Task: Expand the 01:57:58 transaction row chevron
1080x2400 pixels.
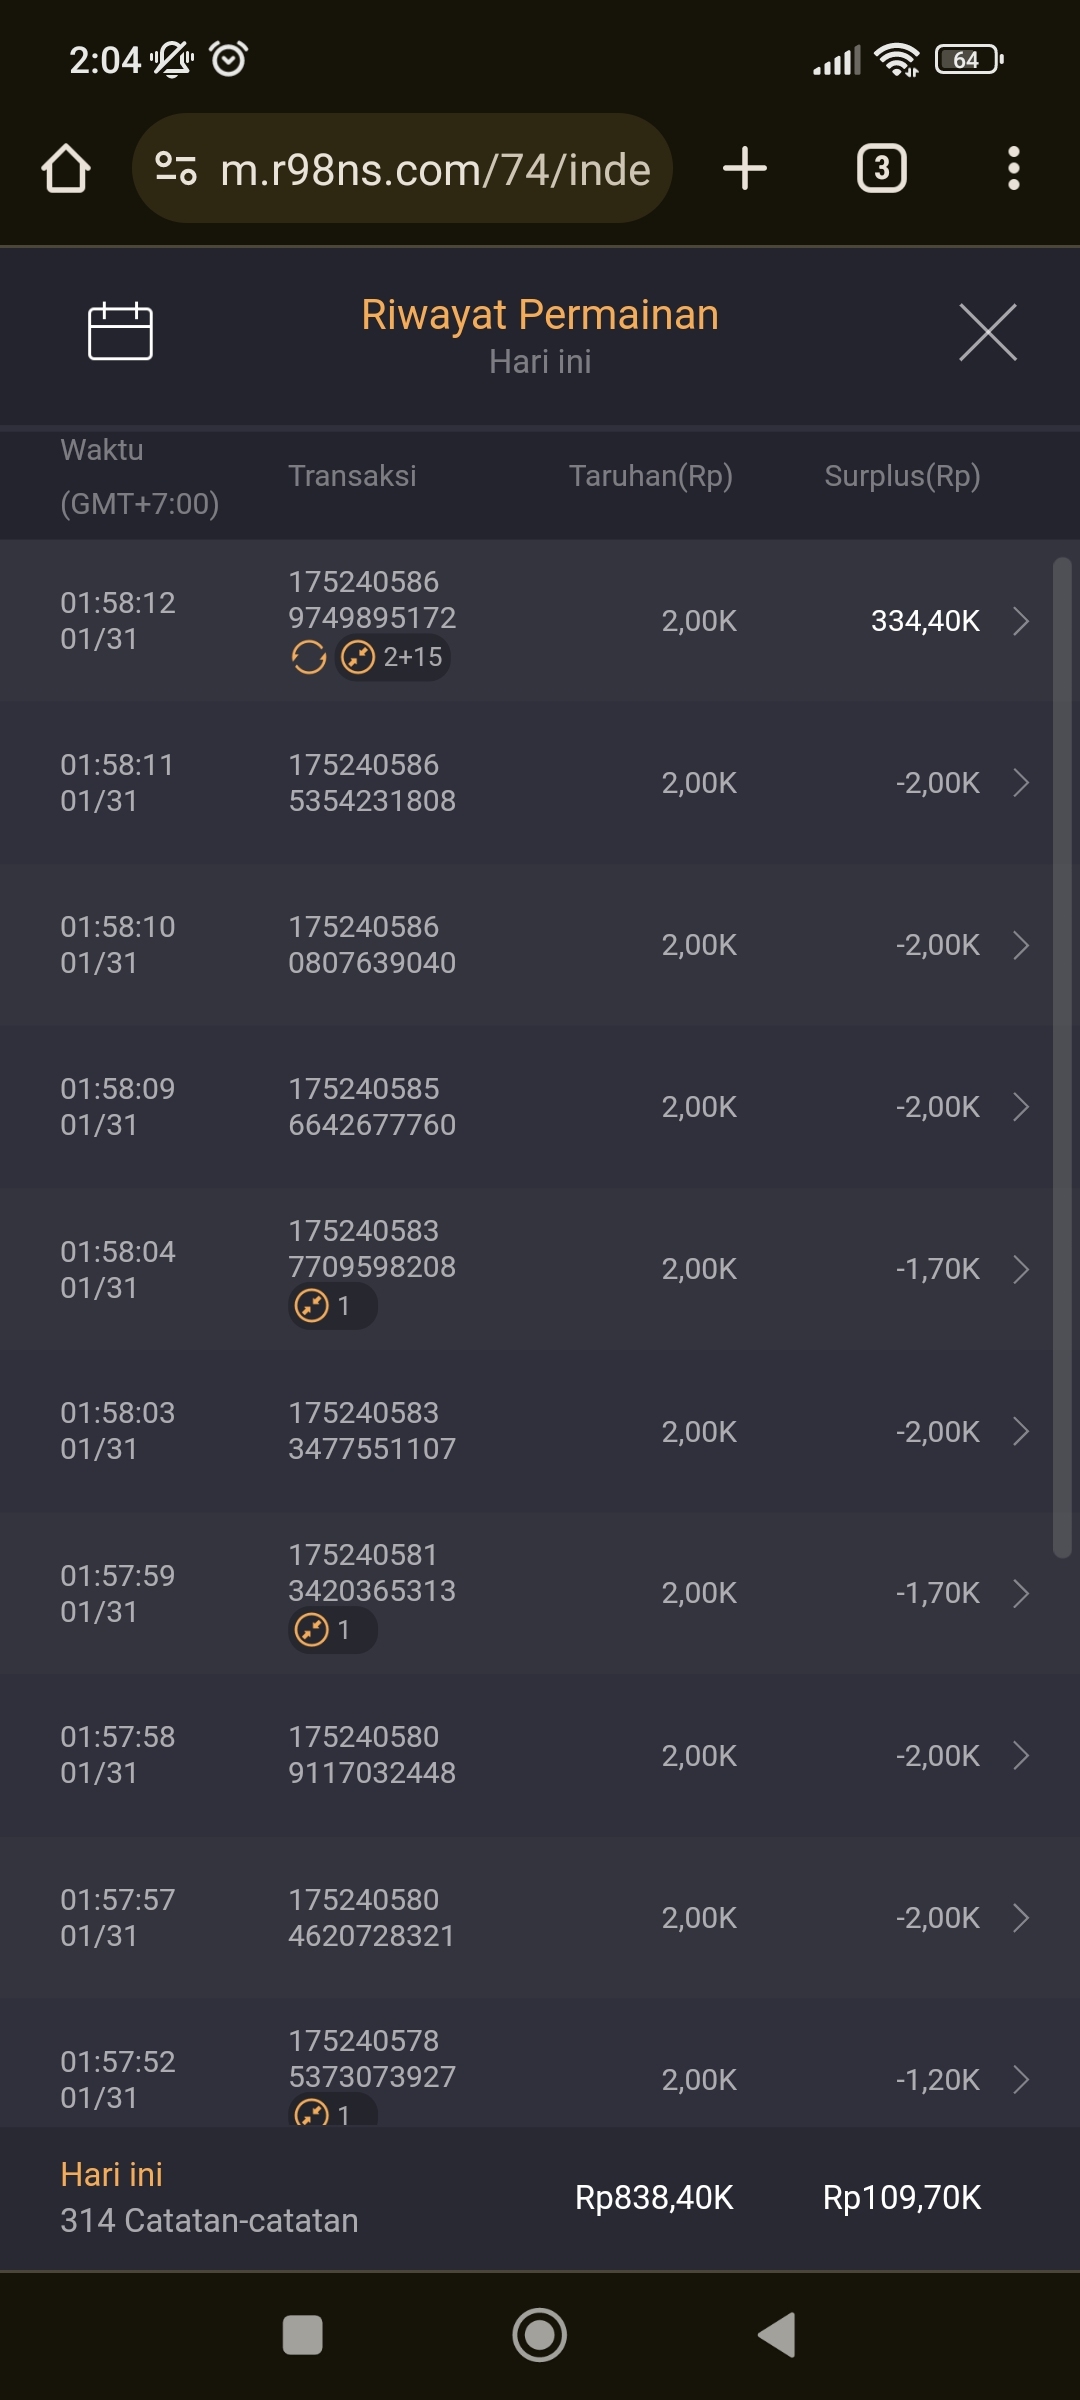Action: pyautogui.click(x=1021, y=1755)
